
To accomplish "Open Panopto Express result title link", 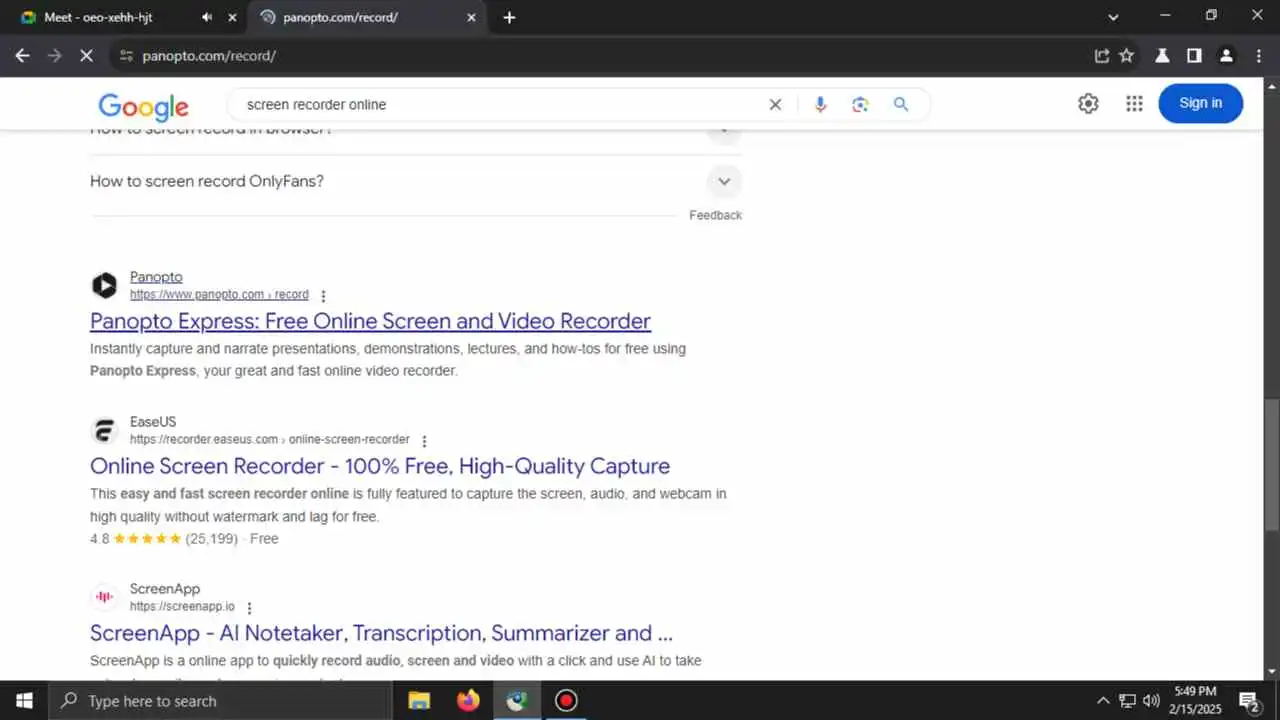I will coord(370,321).
